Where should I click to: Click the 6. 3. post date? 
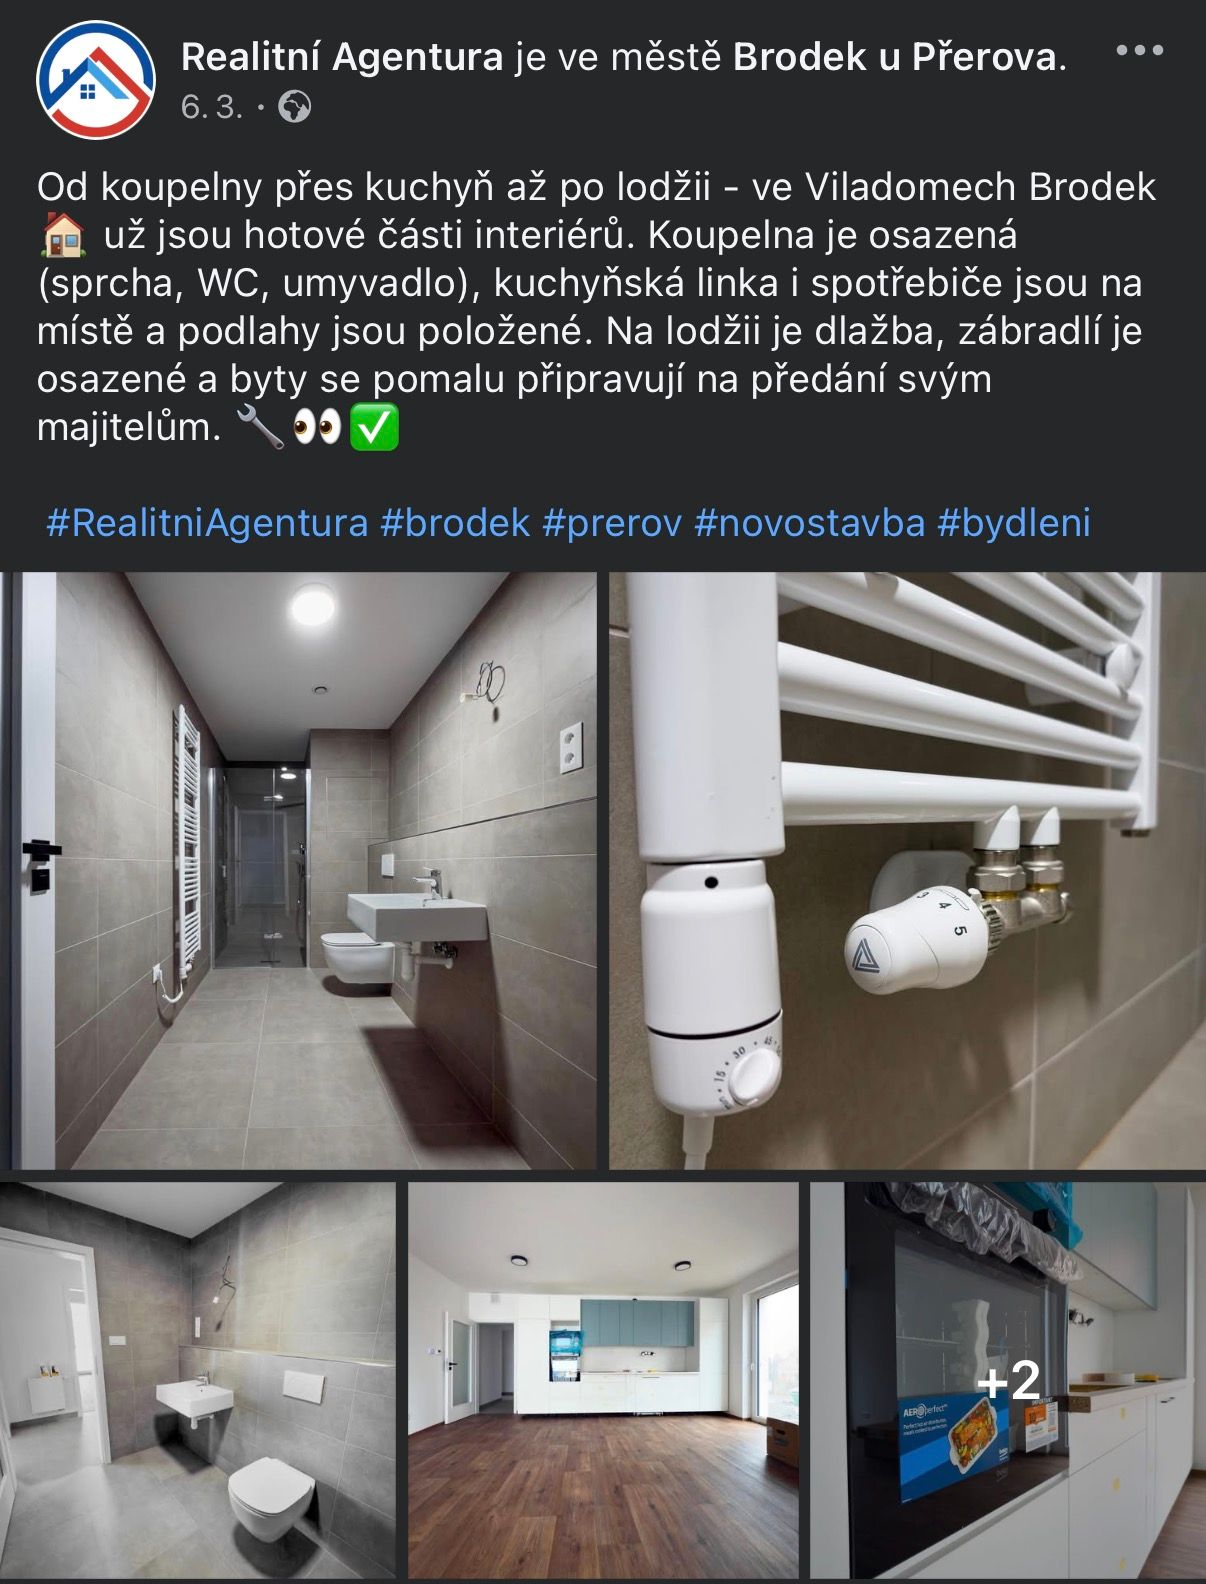[212, 106]
